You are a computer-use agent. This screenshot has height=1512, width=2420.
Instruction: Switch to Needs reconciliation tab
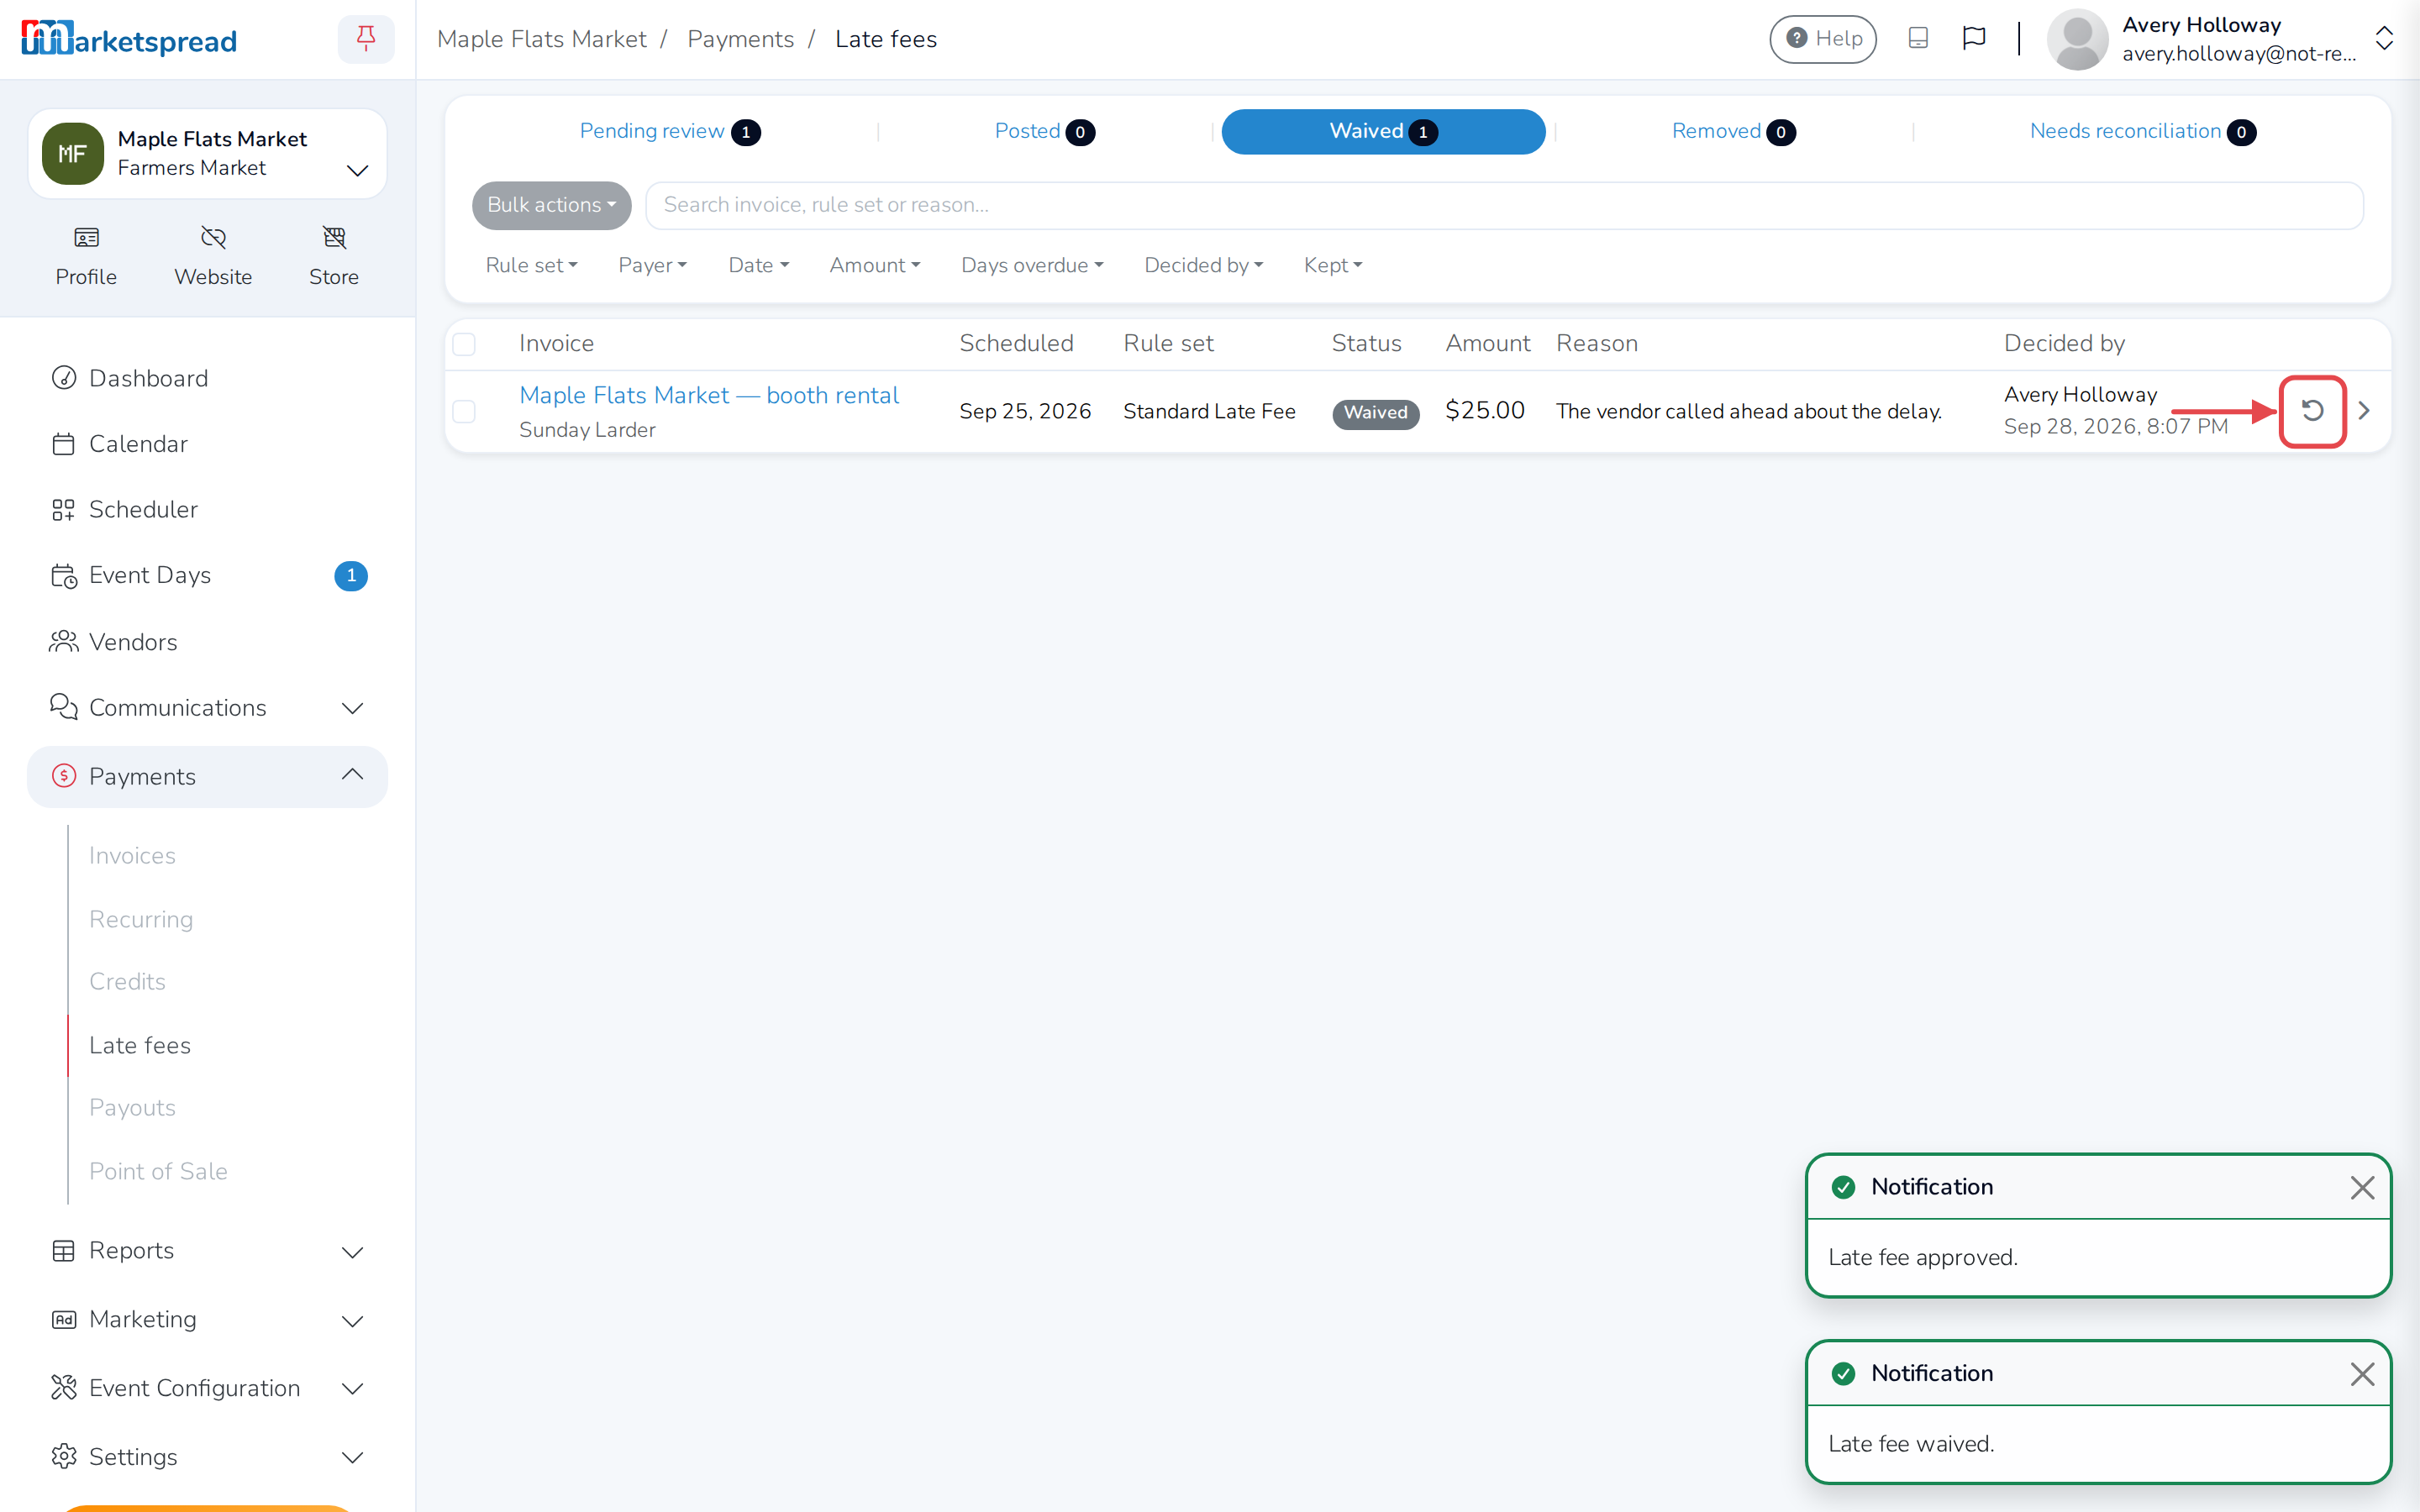click(2142, 131)
